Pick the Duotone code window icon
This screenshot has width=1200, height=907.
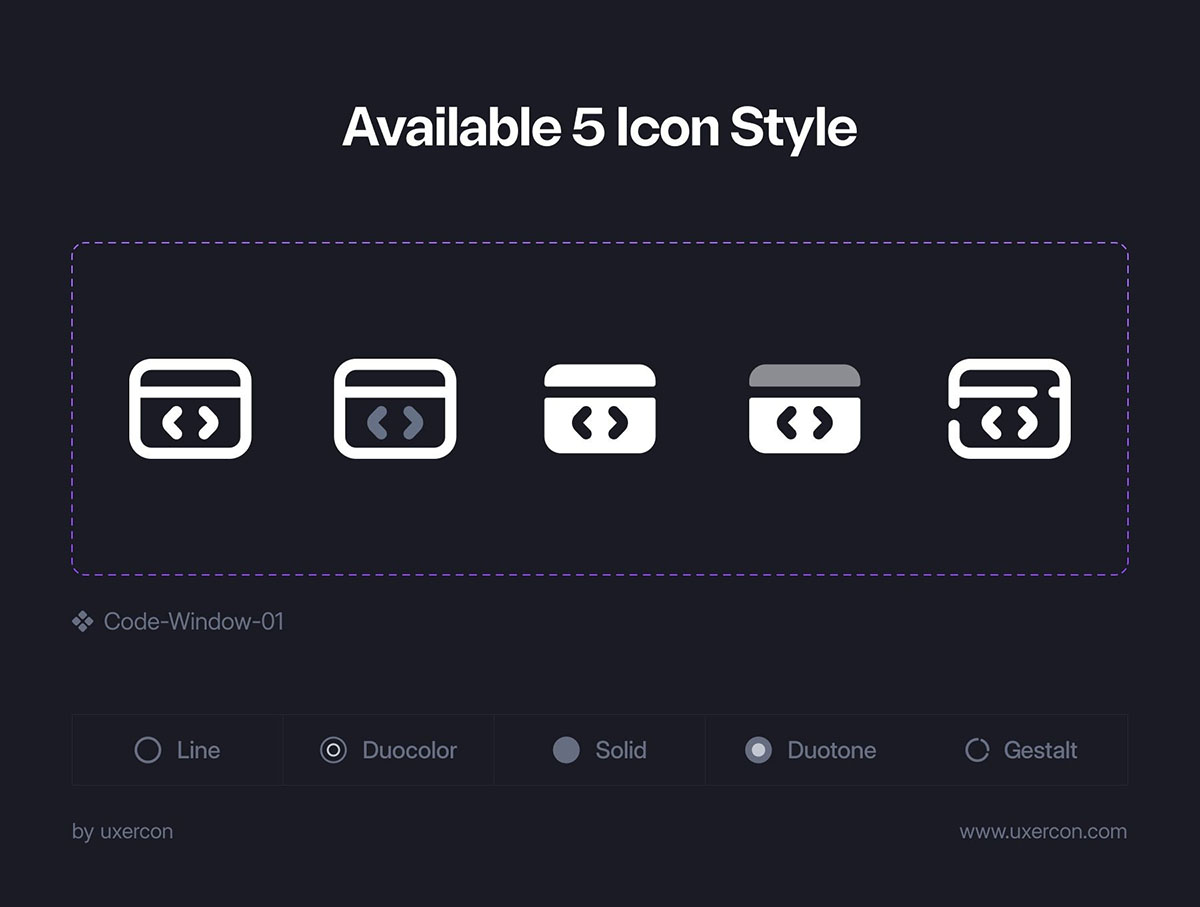(x=805, y=409)
